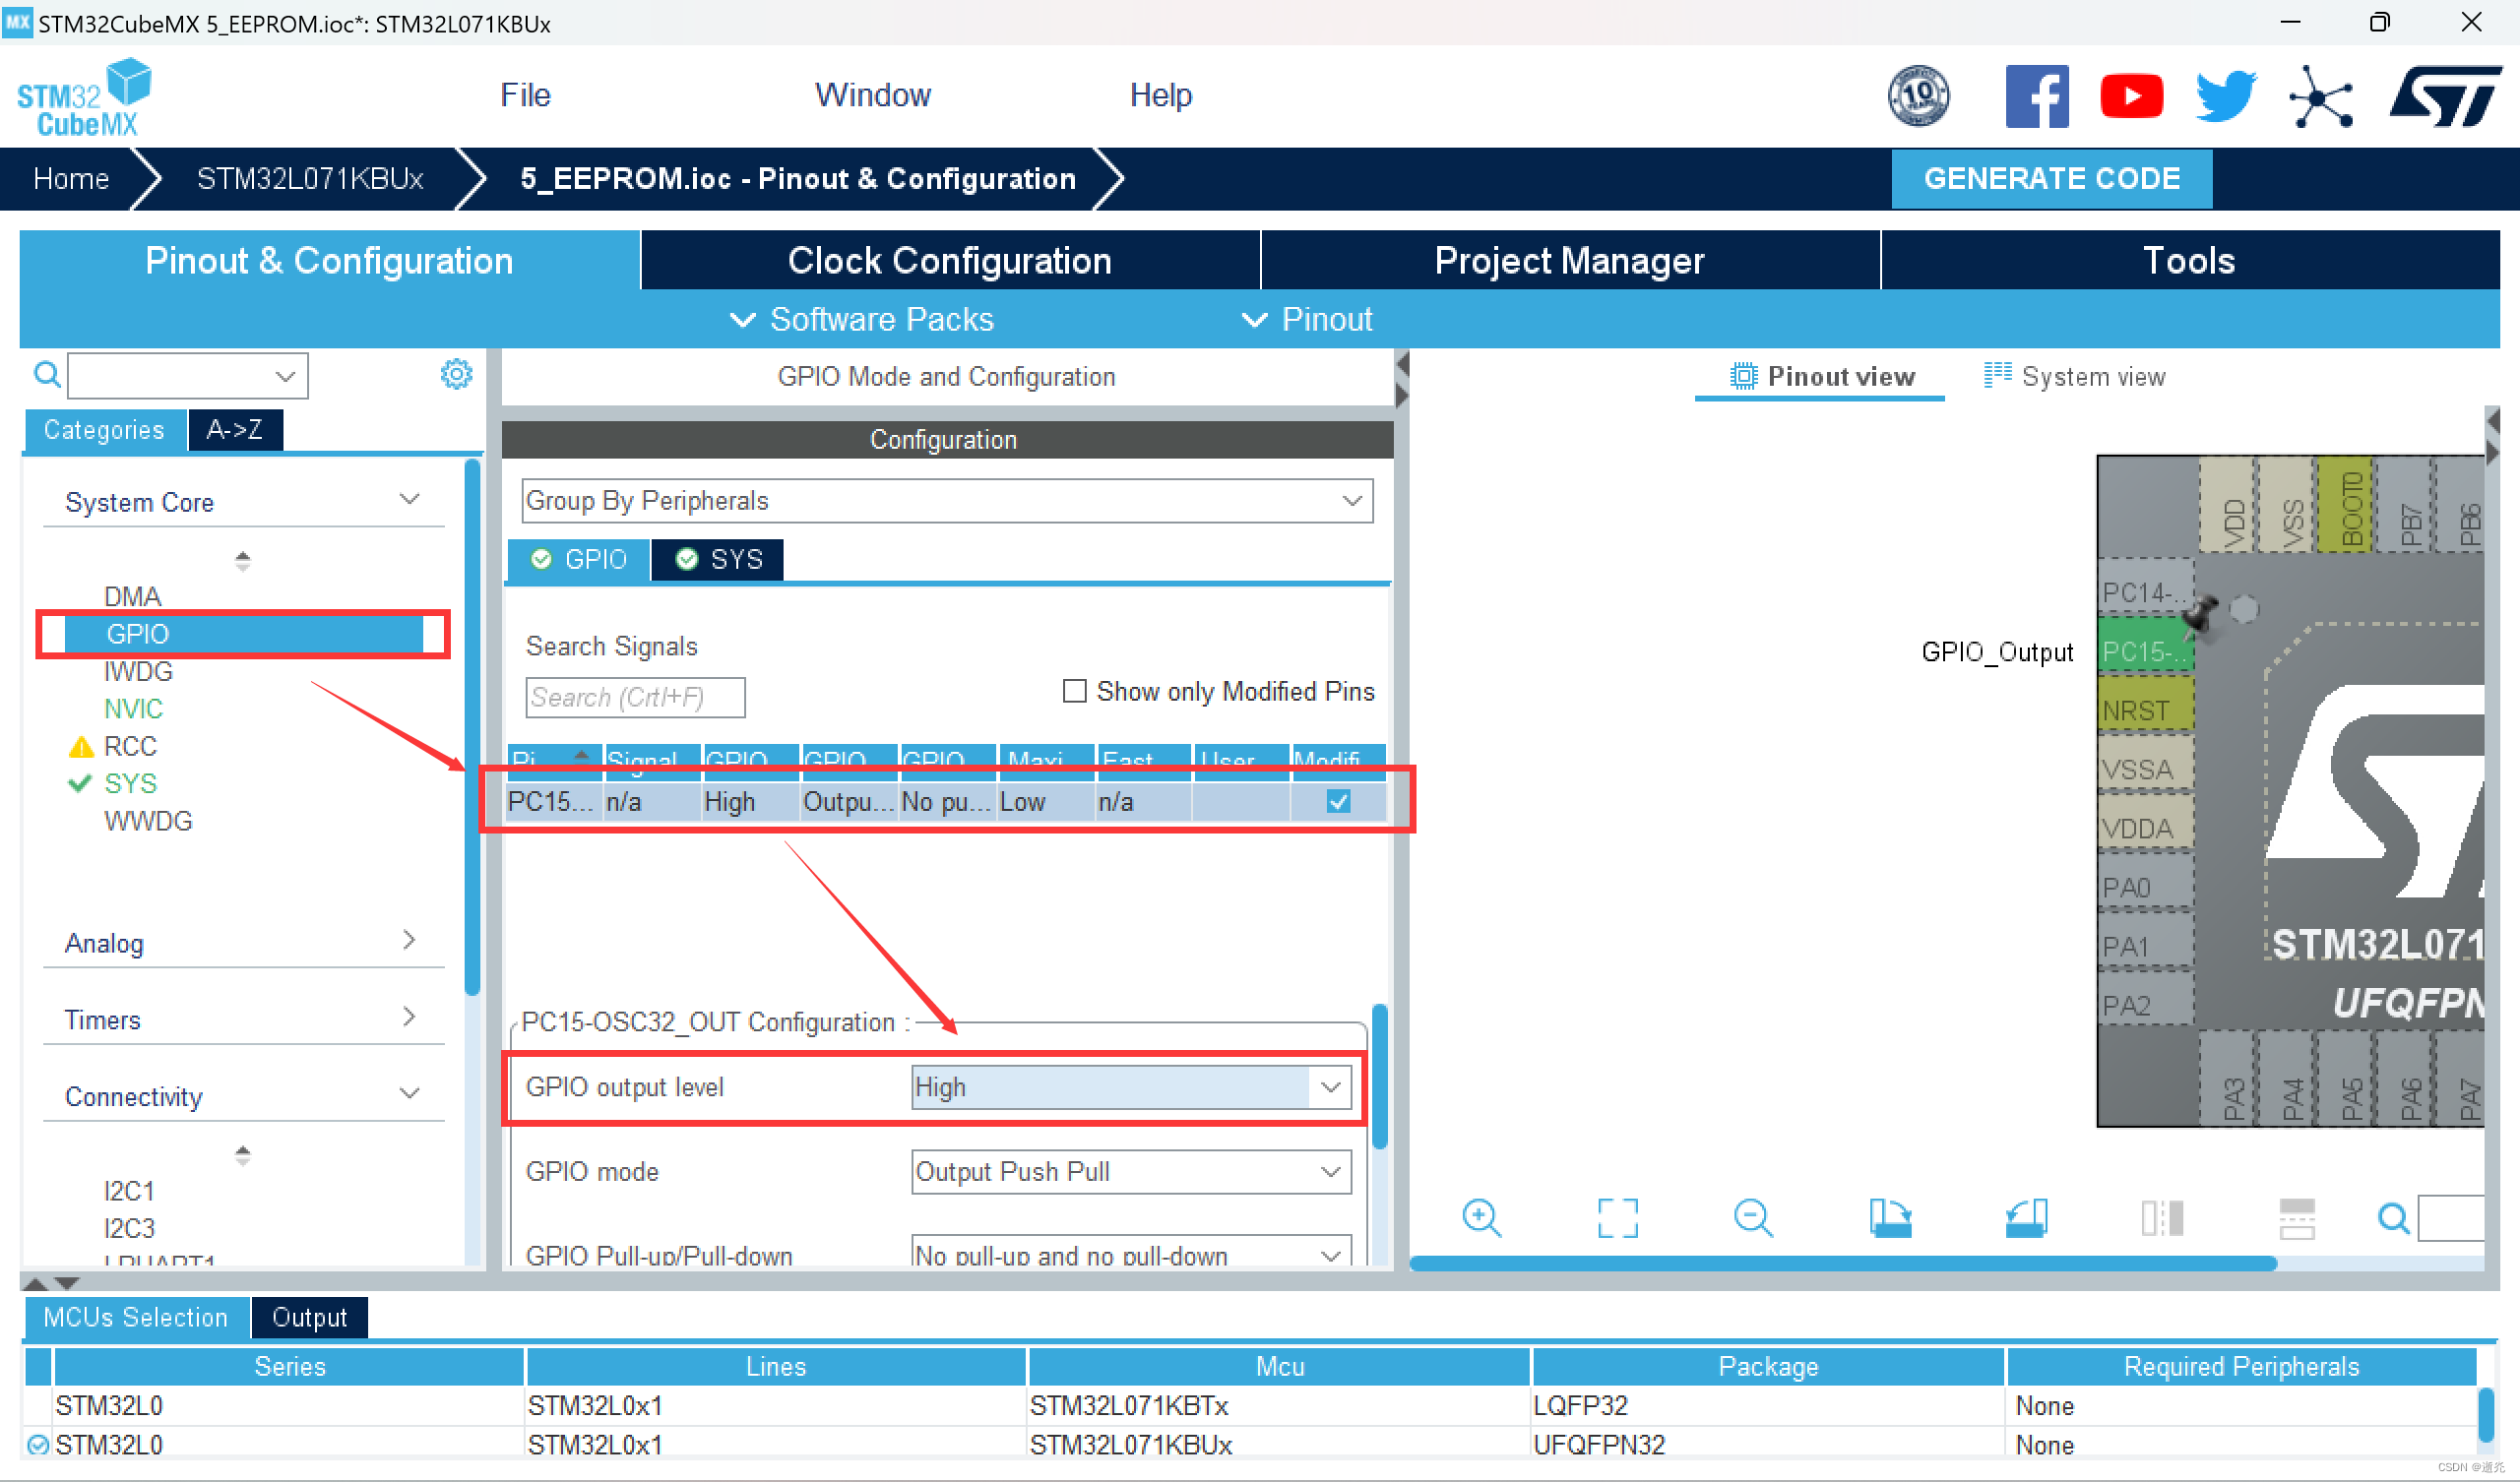
Task: Click the RCC warning item
Action: click(130, 746)
